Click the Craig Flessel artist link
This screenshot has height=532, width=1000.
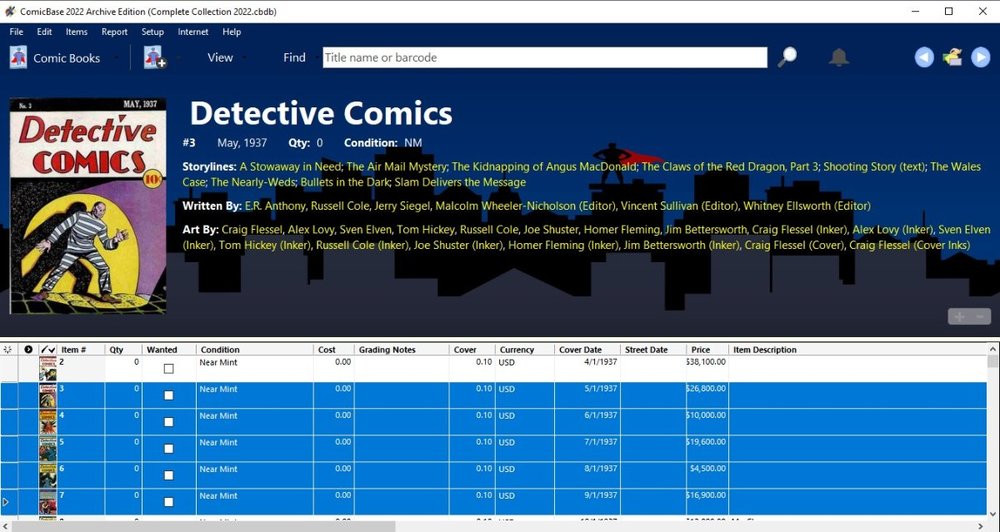(250, 229)
